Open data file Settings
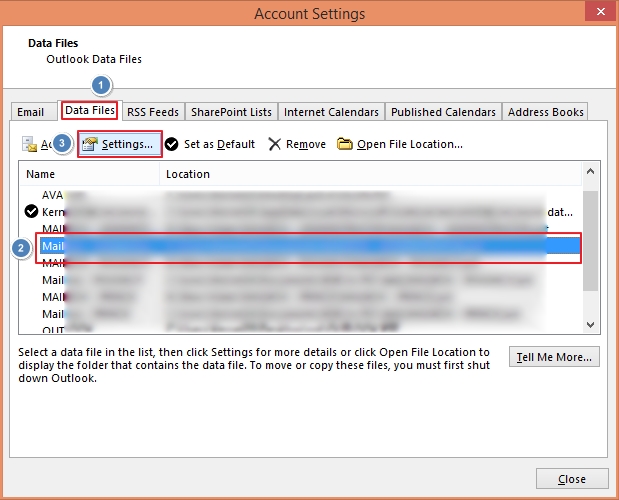The width and height of the screenshot is (619, 500). point(120,144)
